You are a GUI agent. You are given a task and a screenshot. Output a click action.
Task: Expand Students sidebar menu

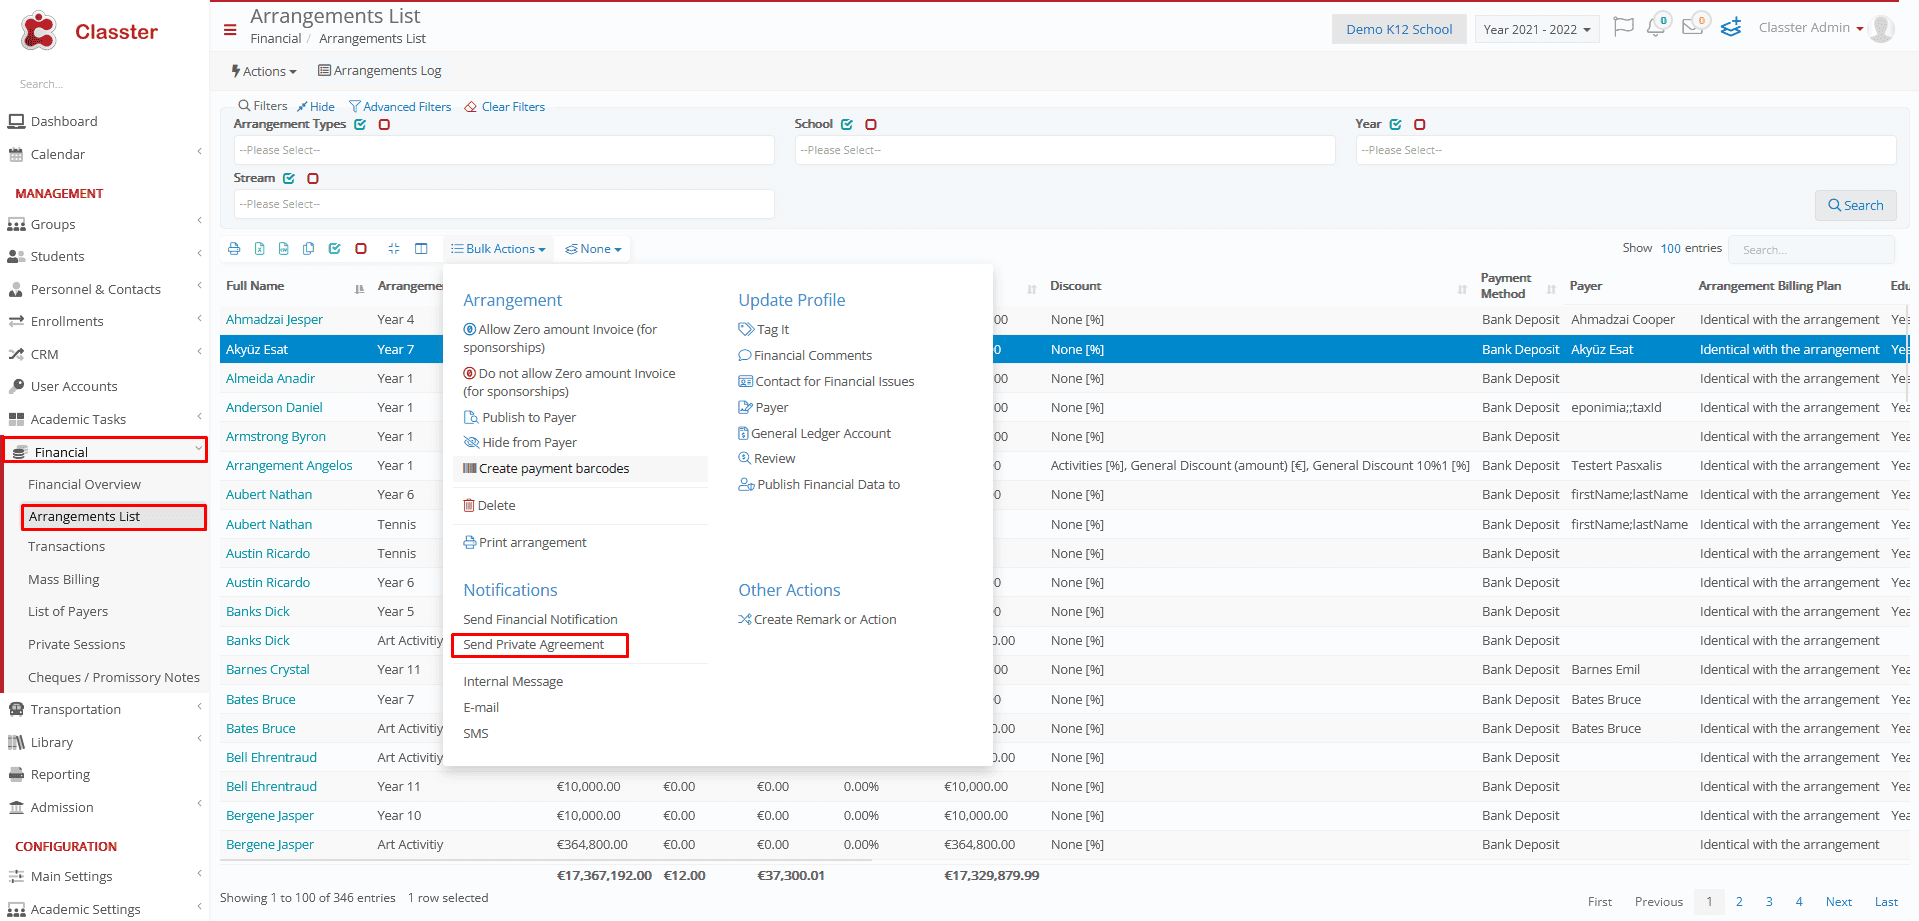pyautogui.click(x=104, y=257)
